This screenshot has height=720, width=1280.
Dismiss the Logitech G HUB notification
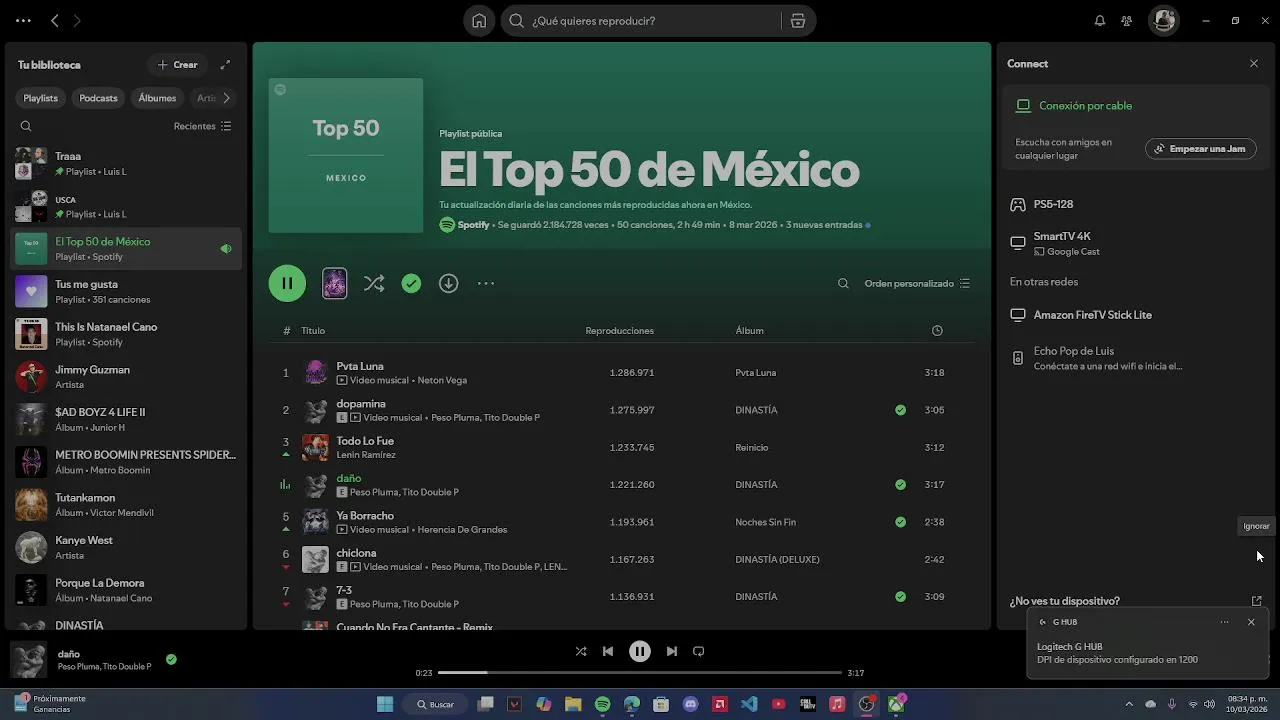[1251, 622]
